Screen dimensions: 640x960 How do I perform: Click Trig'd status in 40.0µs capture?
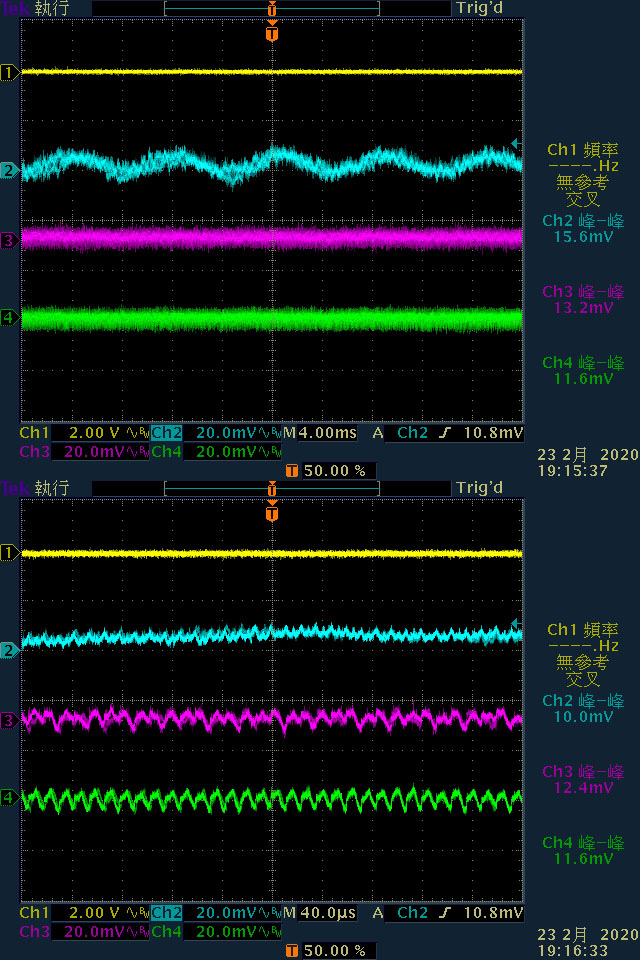point(480,489)
